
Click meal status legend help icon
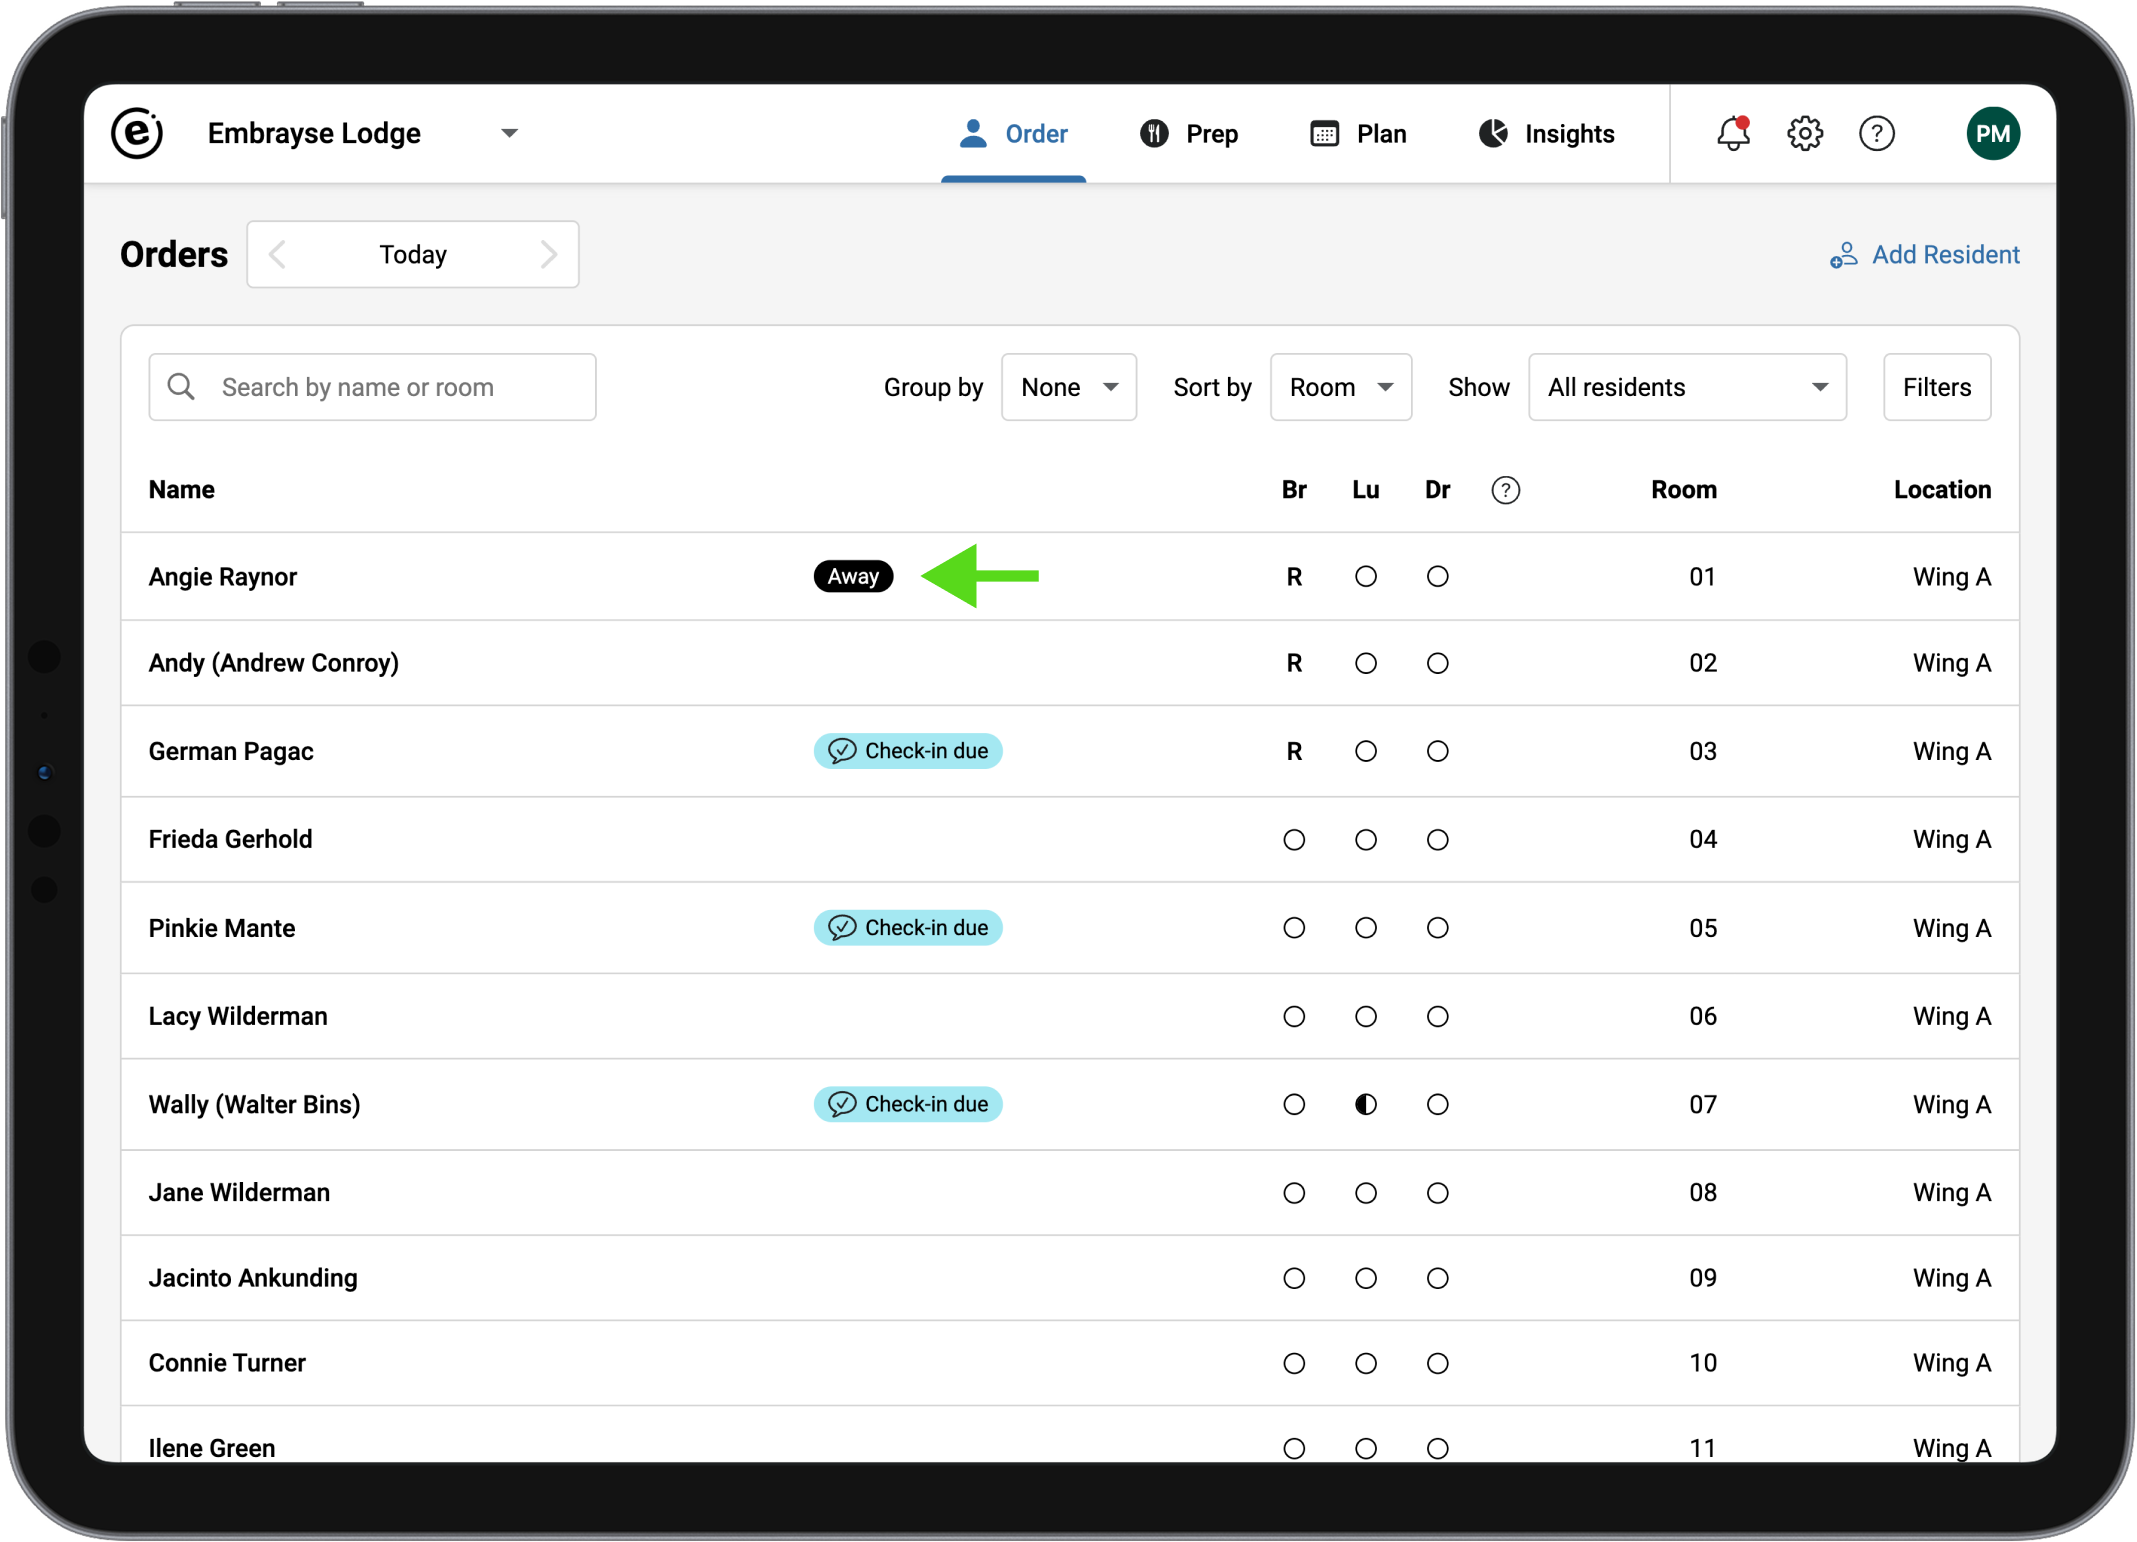coord(1505,490)
